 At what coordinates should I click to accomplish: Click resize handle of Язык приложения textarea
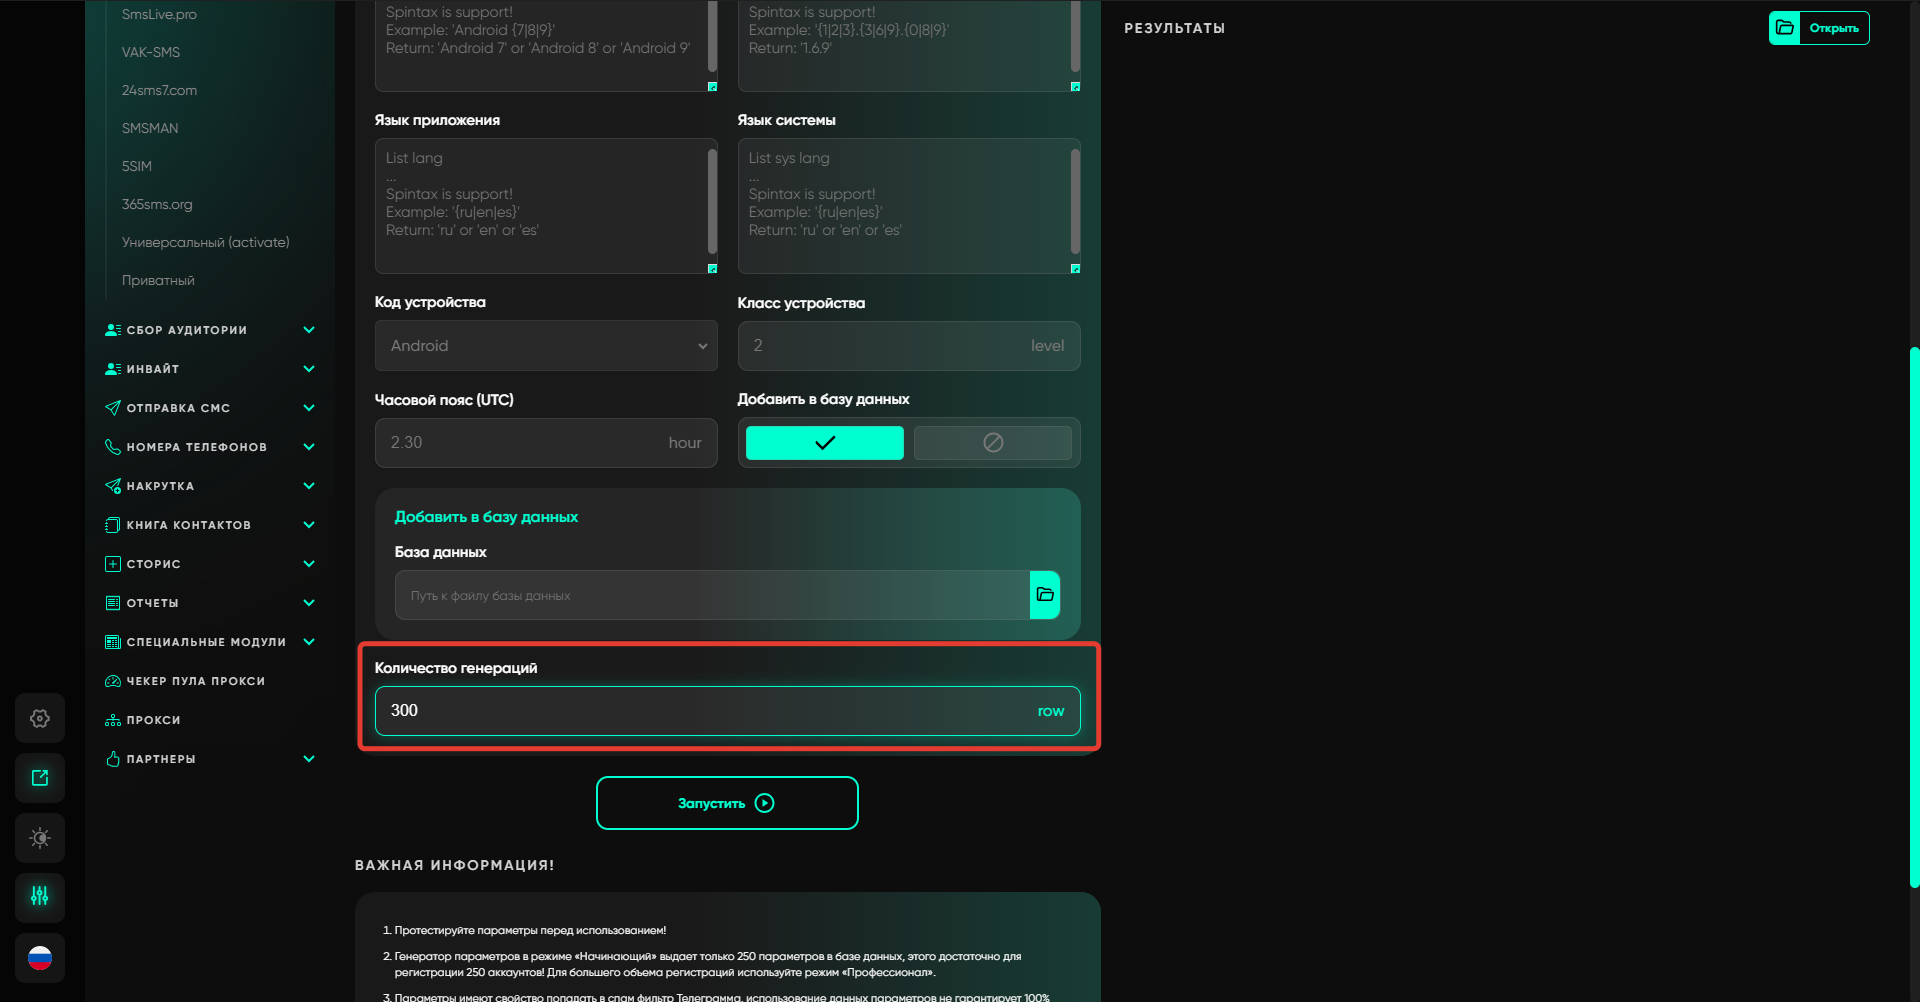(x=712, y=268)
